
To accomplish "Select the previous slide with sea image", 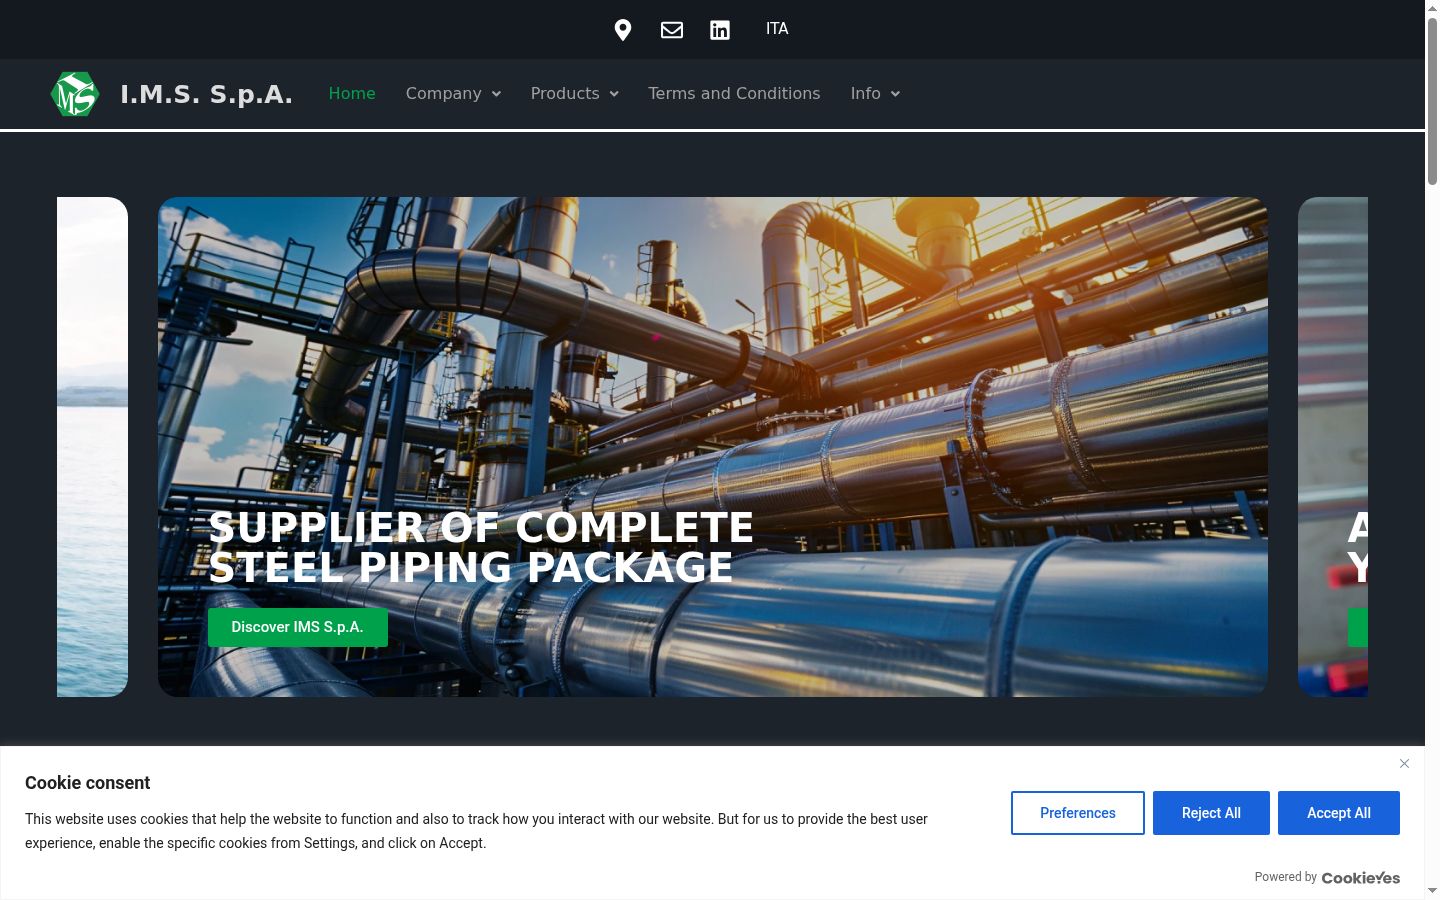I will (x=92, y=447).
